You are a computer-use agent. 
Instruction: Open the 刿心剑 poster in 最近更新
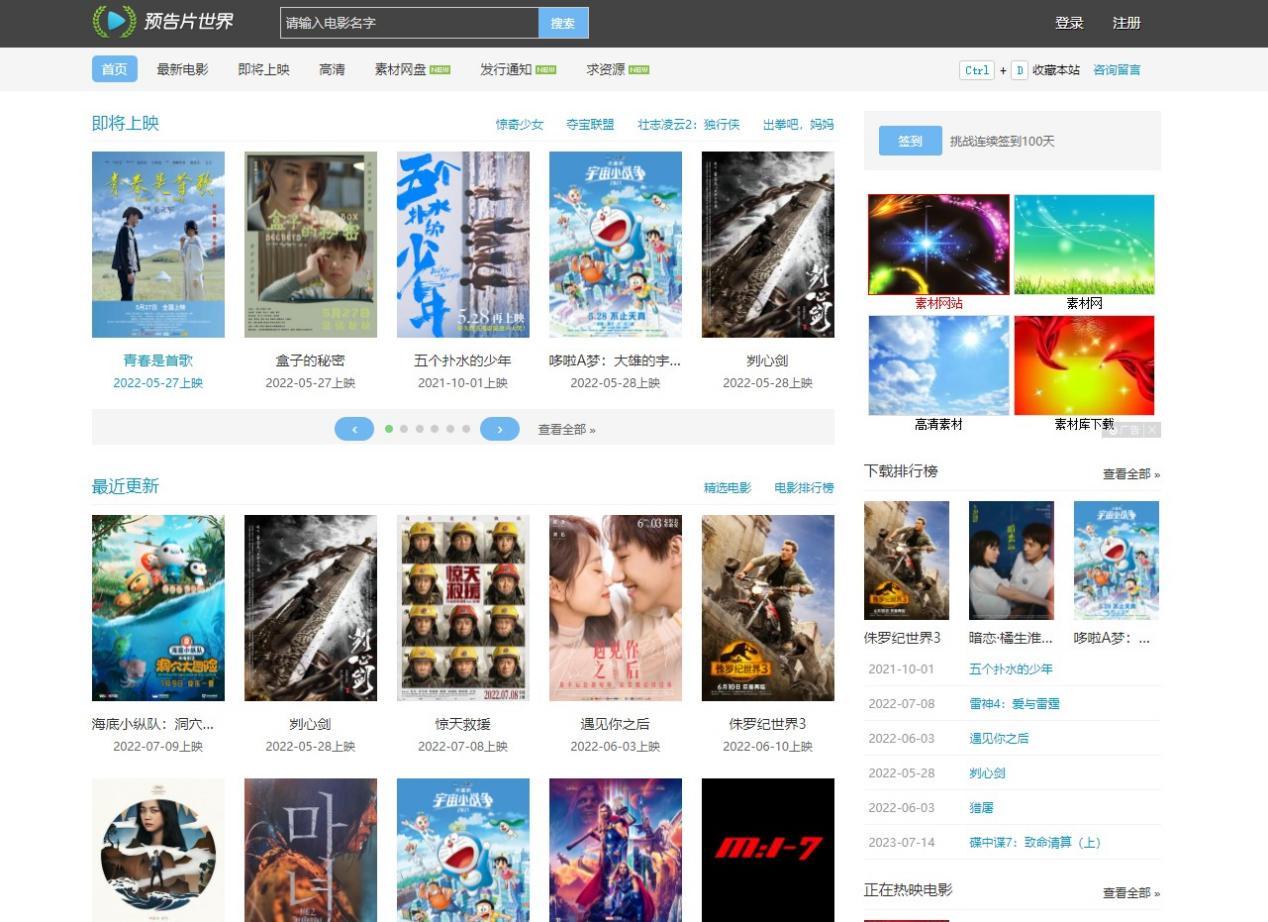pos(310,608)
